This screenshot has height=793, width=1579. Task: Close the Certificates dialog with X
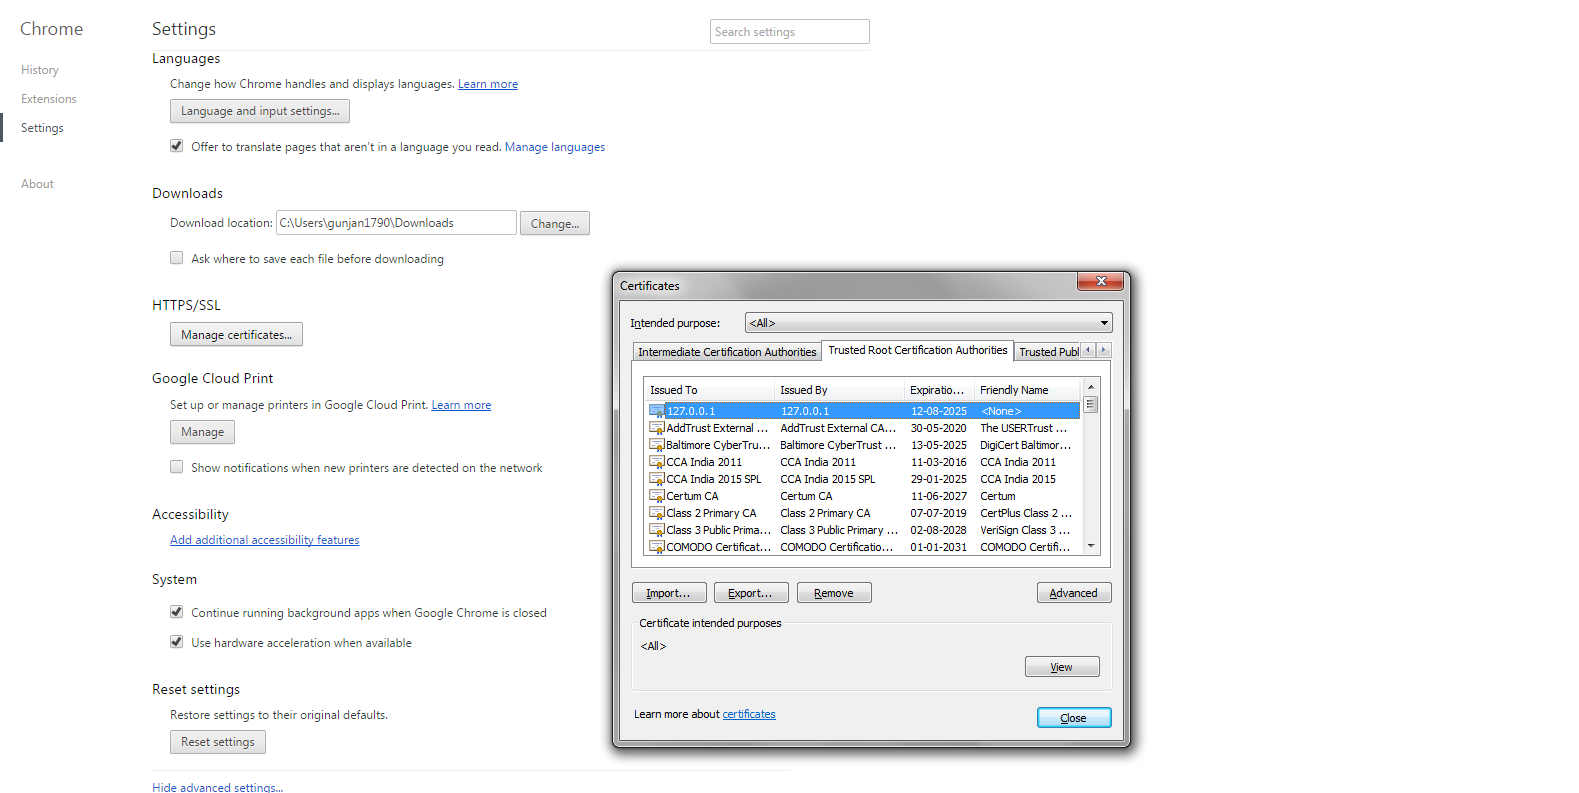click(x=1100, y=281)
